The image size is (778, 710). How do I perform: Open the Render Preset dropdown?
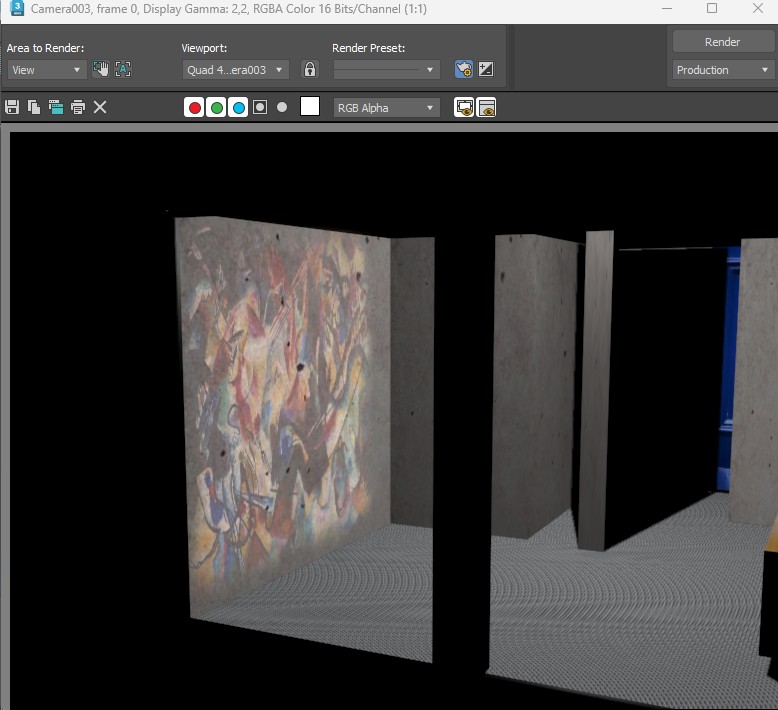[386, 70]
